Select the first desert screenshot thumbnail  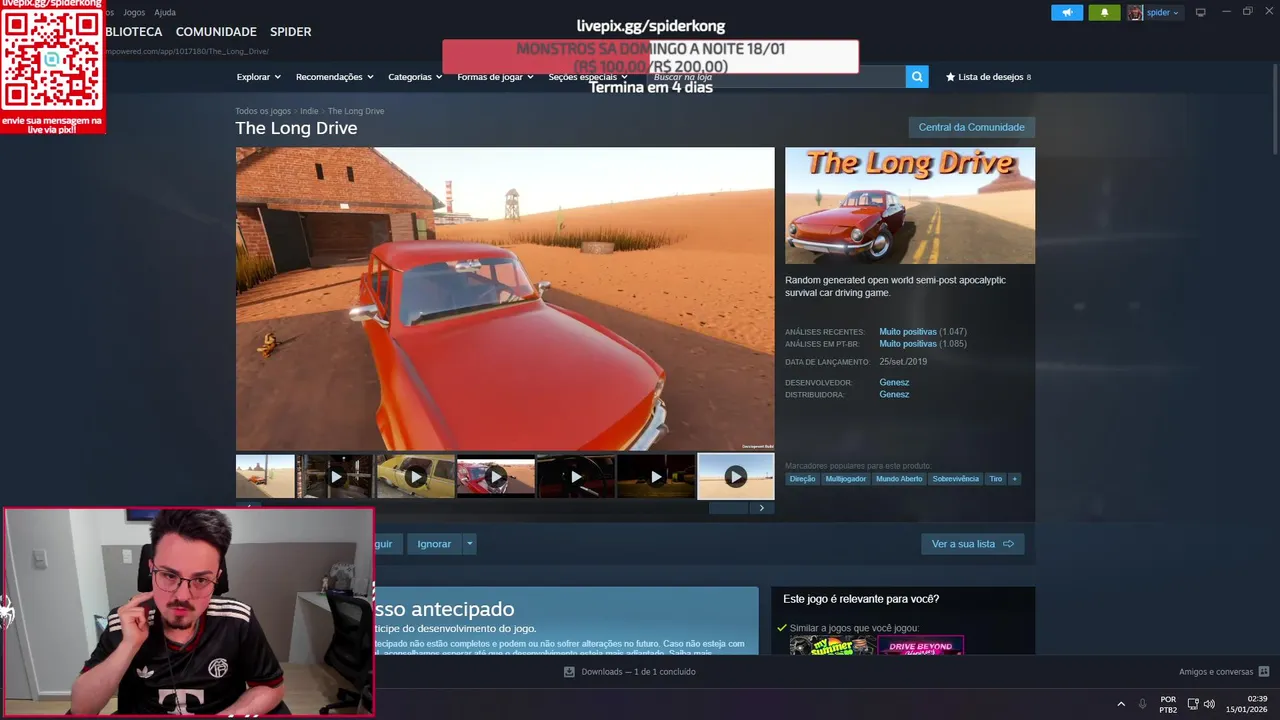pos(265,476)
